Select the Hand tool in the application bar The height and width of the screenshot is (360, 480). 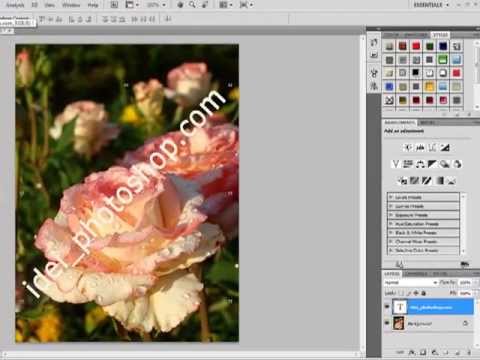[180, 5]
